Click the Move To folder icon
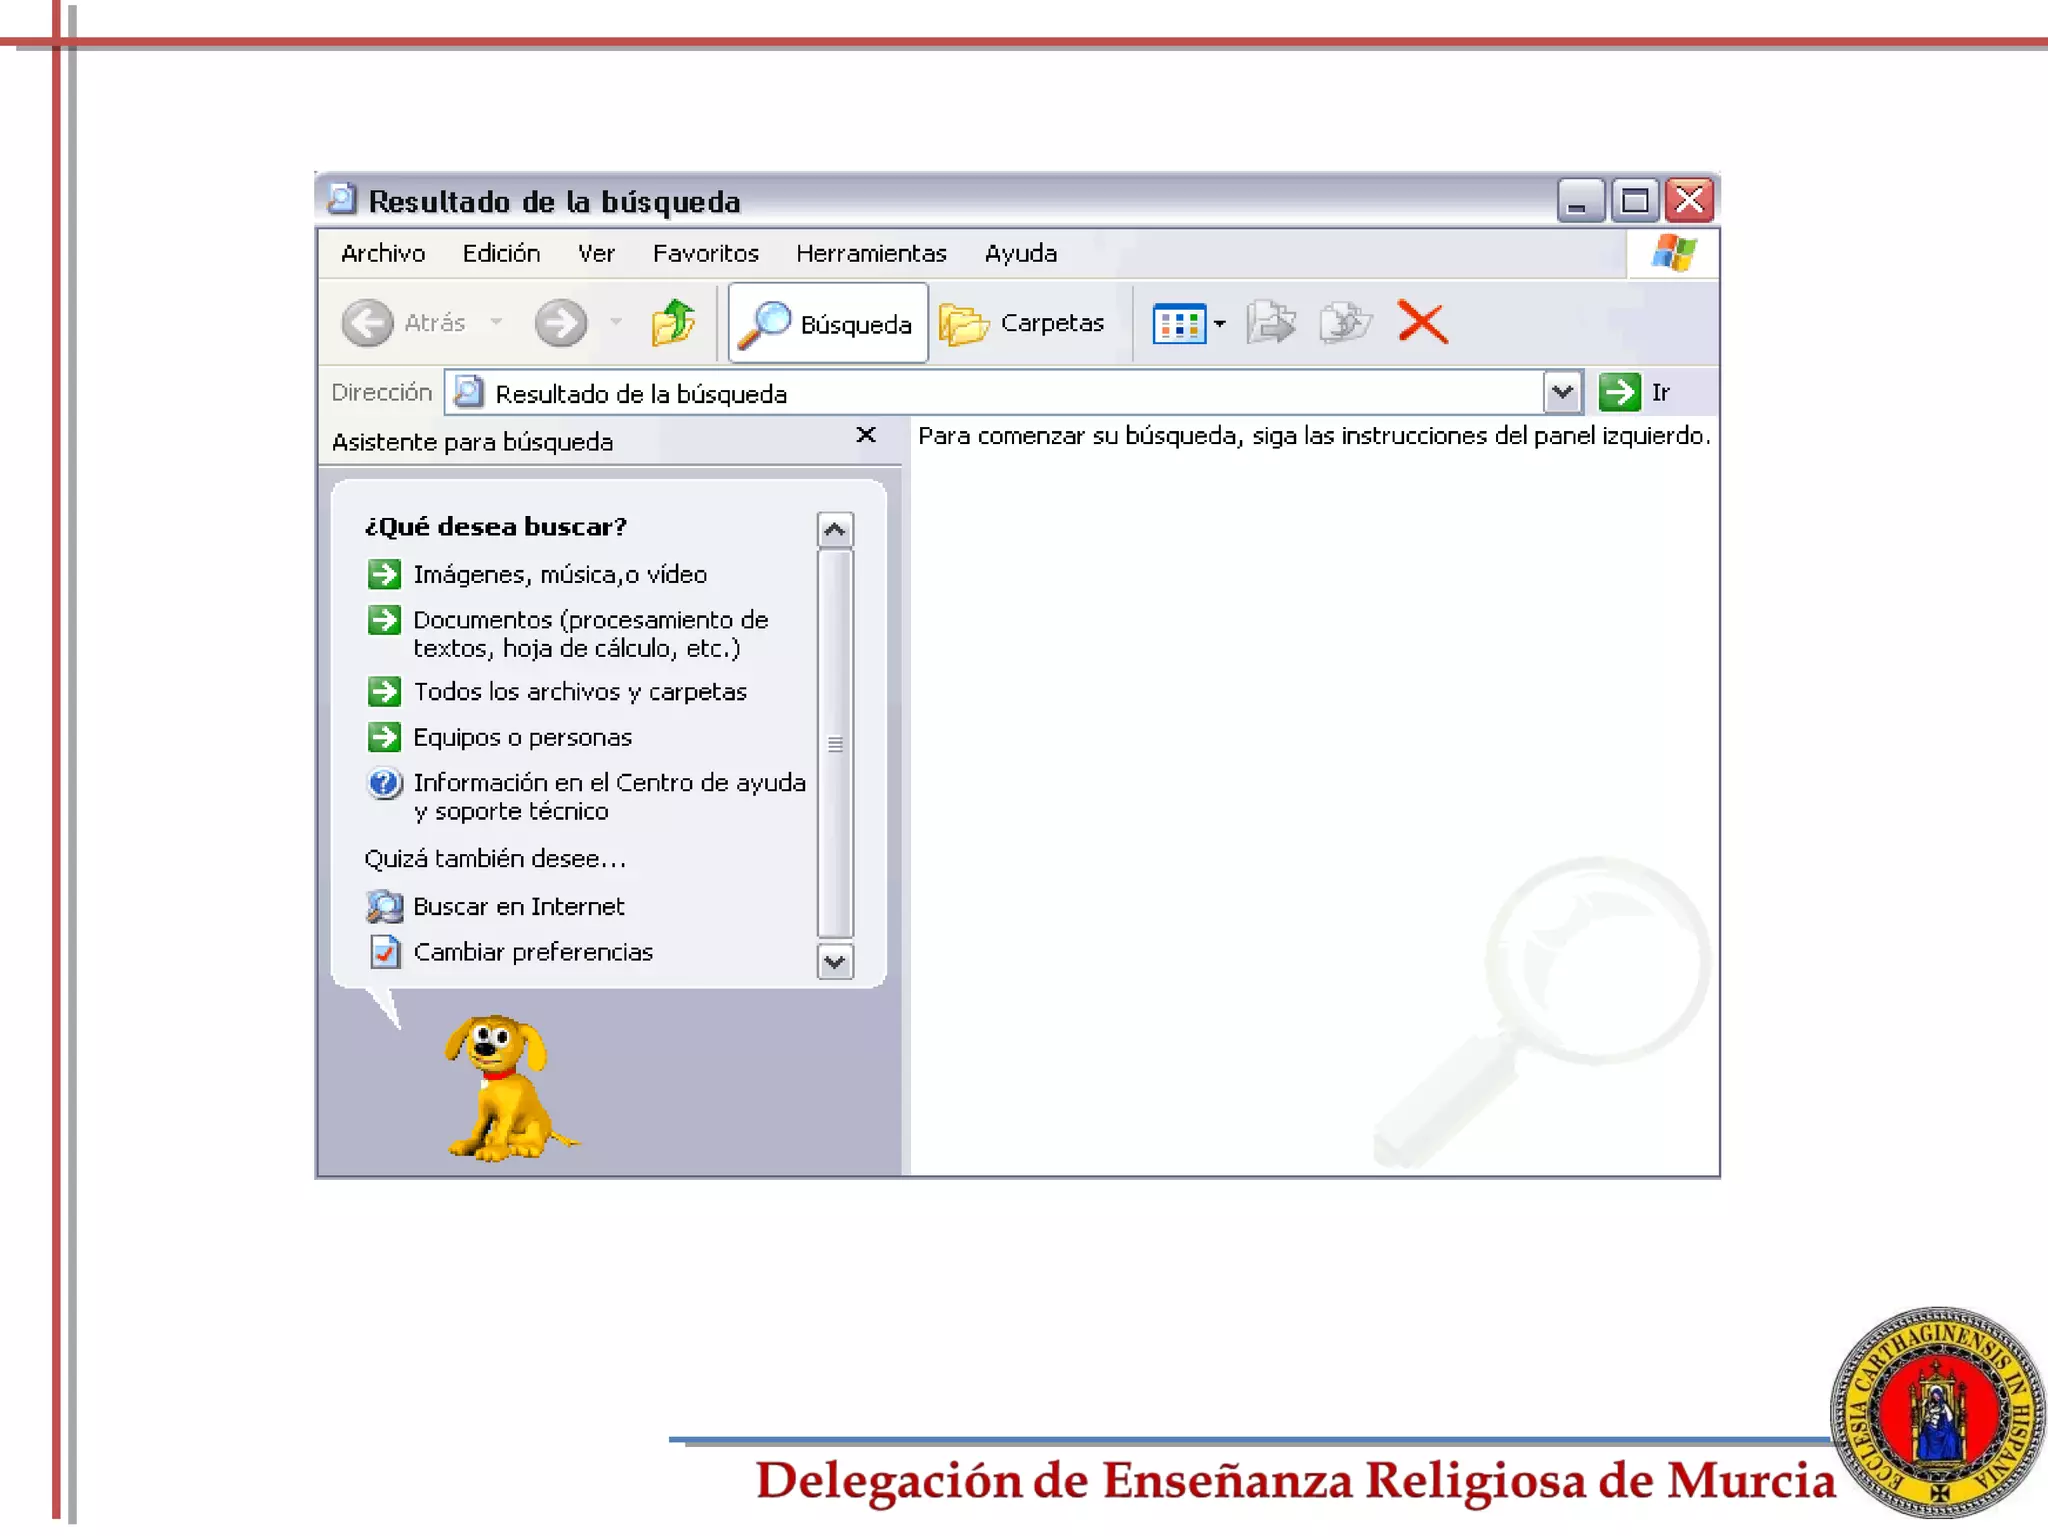2048x1536 pixels. click(x=1271, y=323)
